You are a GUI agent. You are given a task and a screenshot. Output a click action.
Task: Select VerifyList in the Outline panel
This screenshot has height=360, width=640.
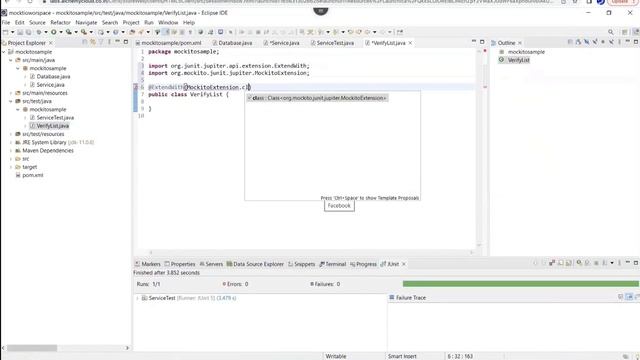[518, 60]
